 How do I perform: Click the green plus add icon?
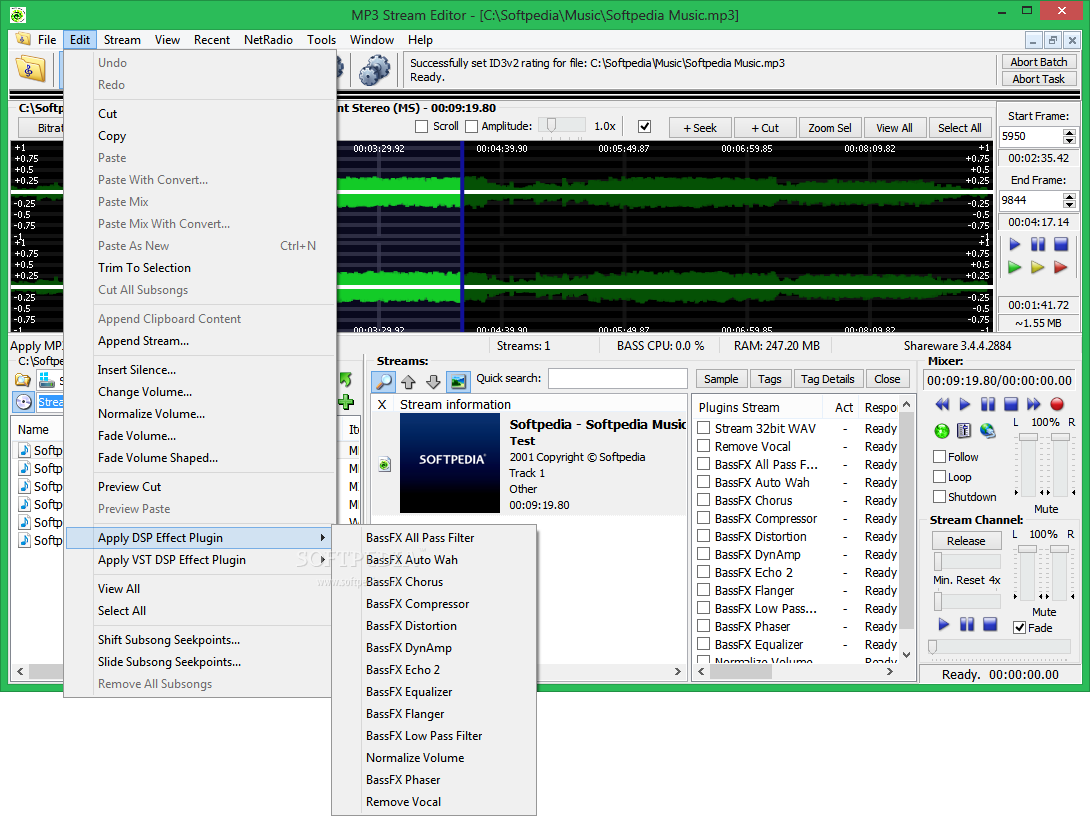pyautogui.click(x=346, y=402)
